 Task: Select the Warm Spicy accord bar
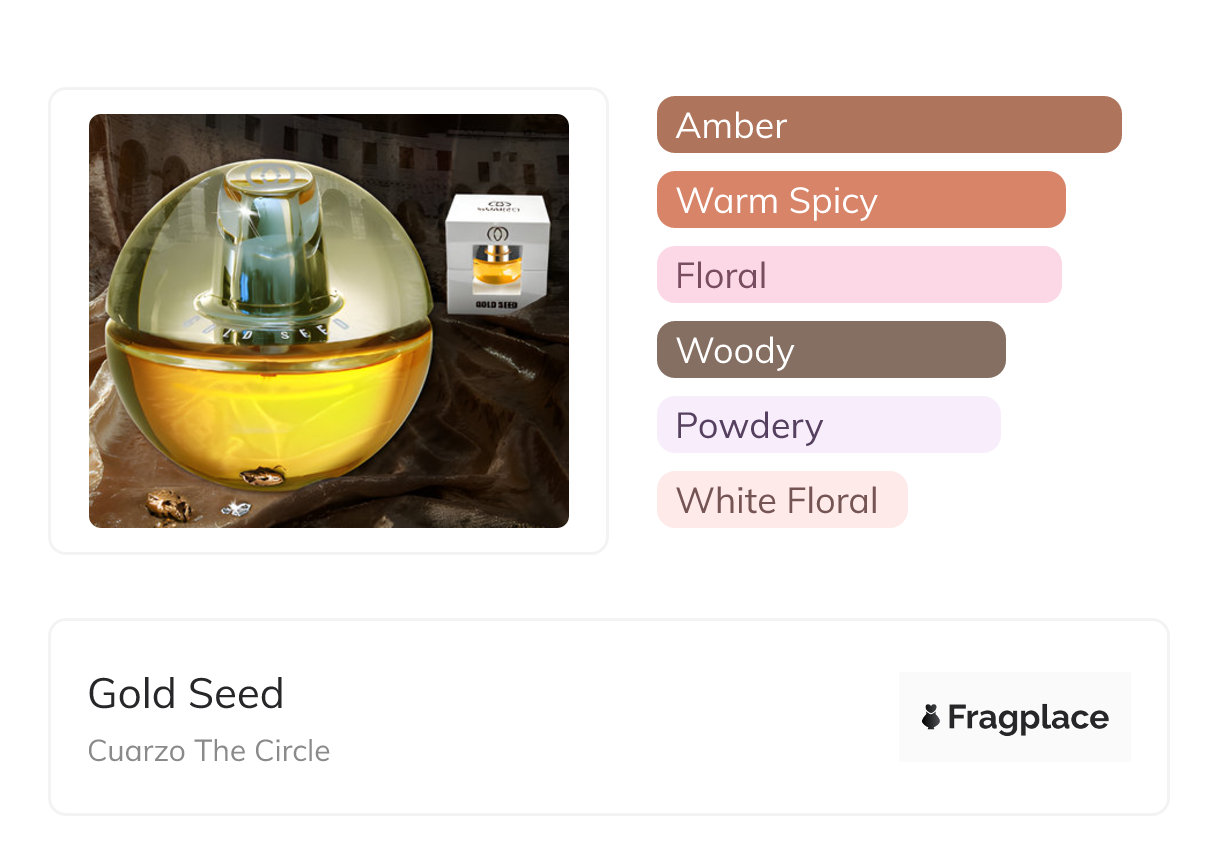(860, 200)
